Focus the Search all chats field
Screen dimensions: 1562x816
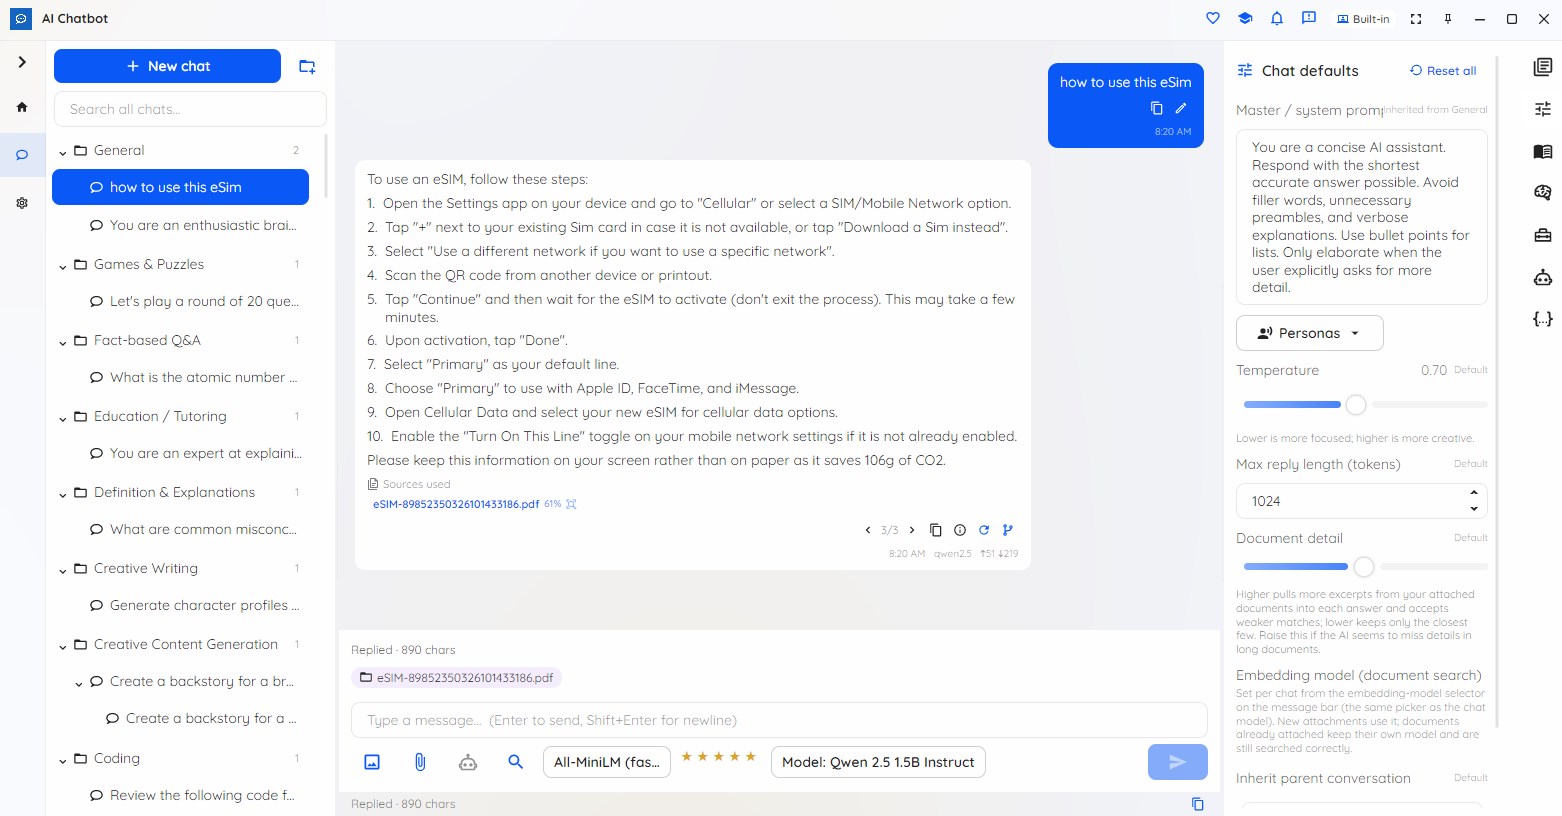point(190,109)
